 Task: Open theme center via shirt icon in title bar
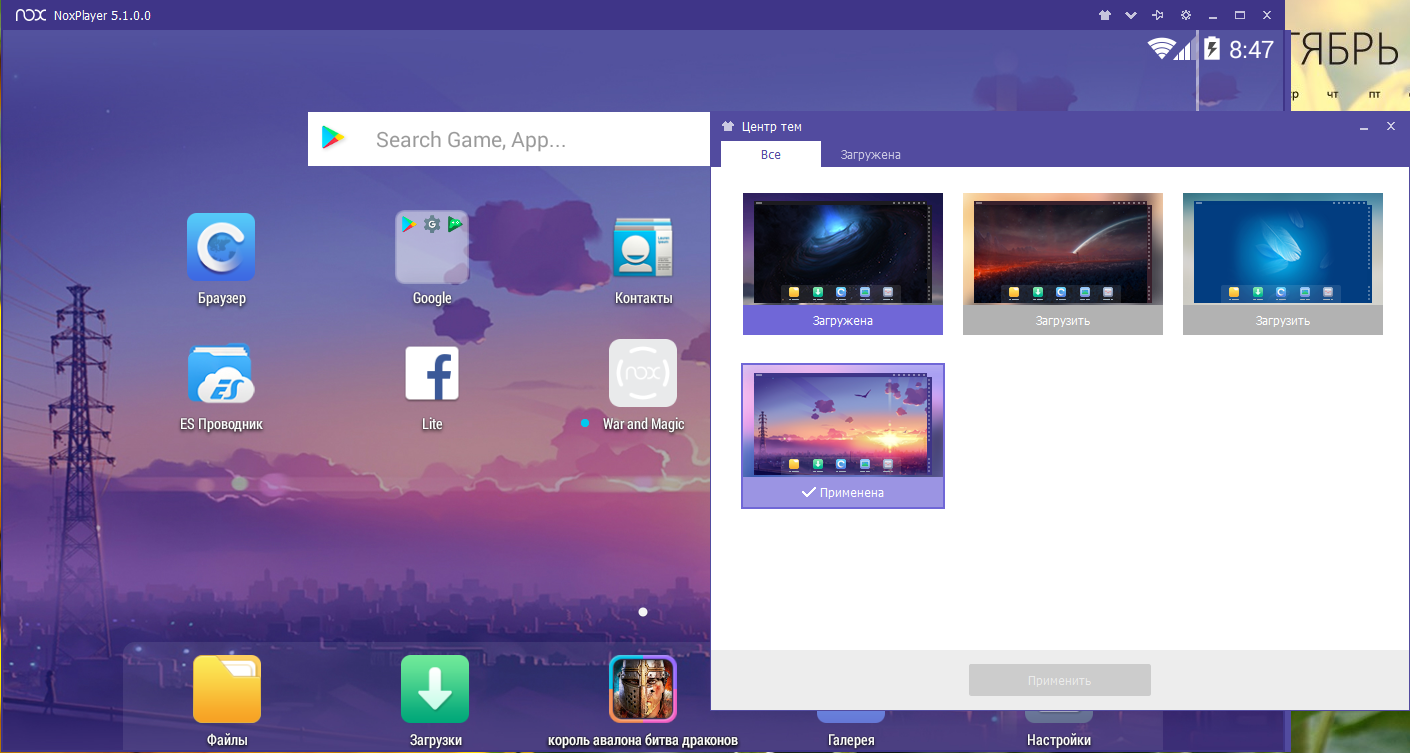tap(1104, 15)
